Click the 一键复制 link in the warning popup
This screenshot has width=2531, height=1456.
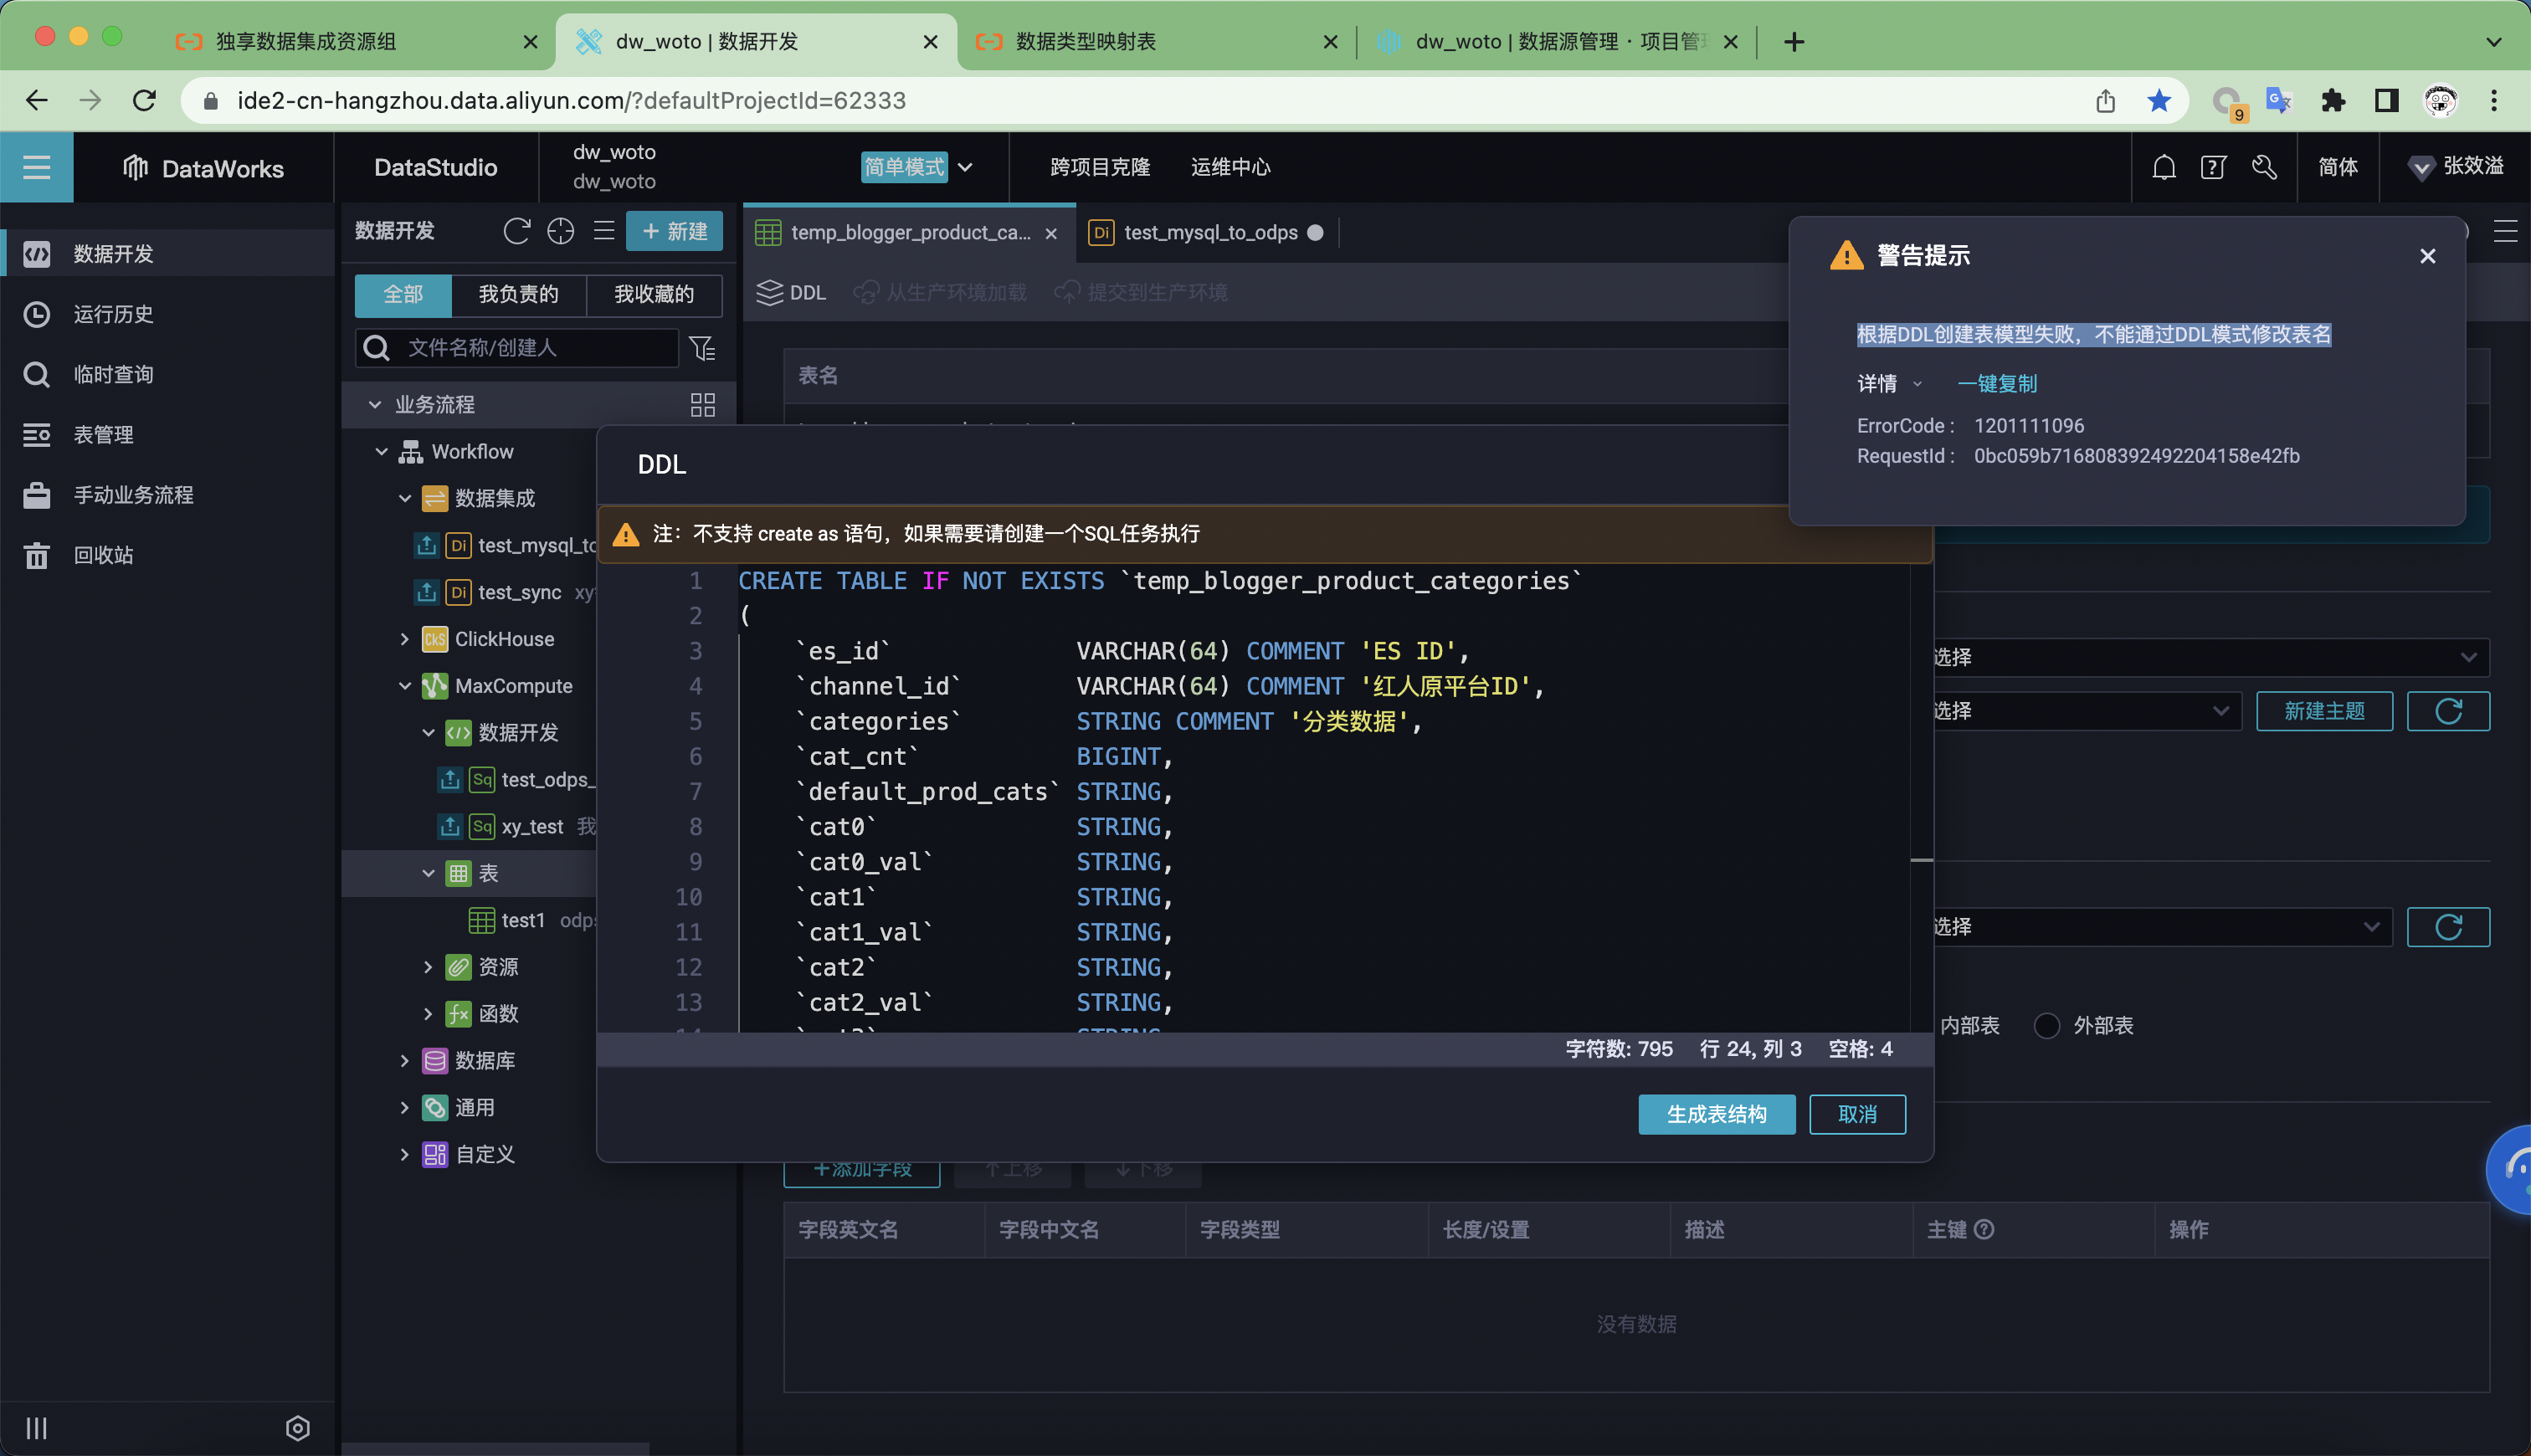tap(1996, 384)
